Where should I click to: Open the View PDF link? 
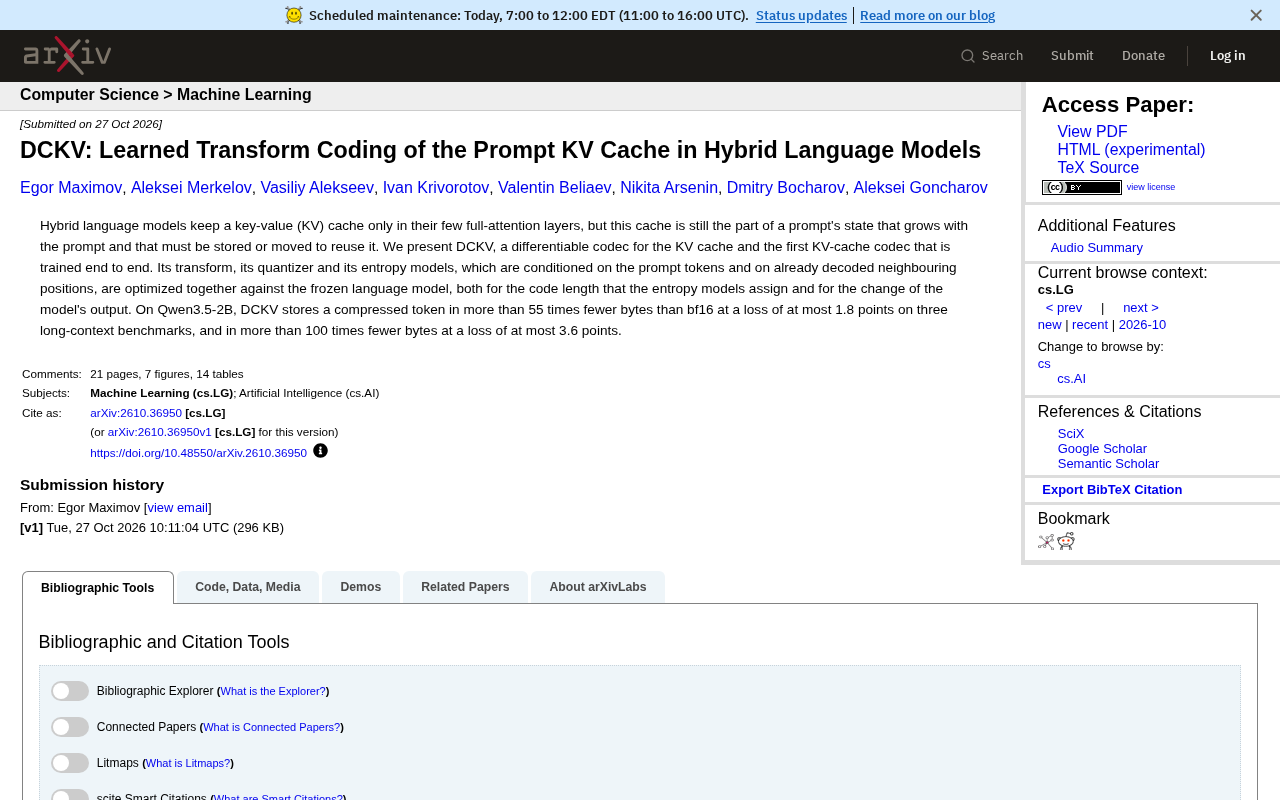click(x=1092, y=132)
